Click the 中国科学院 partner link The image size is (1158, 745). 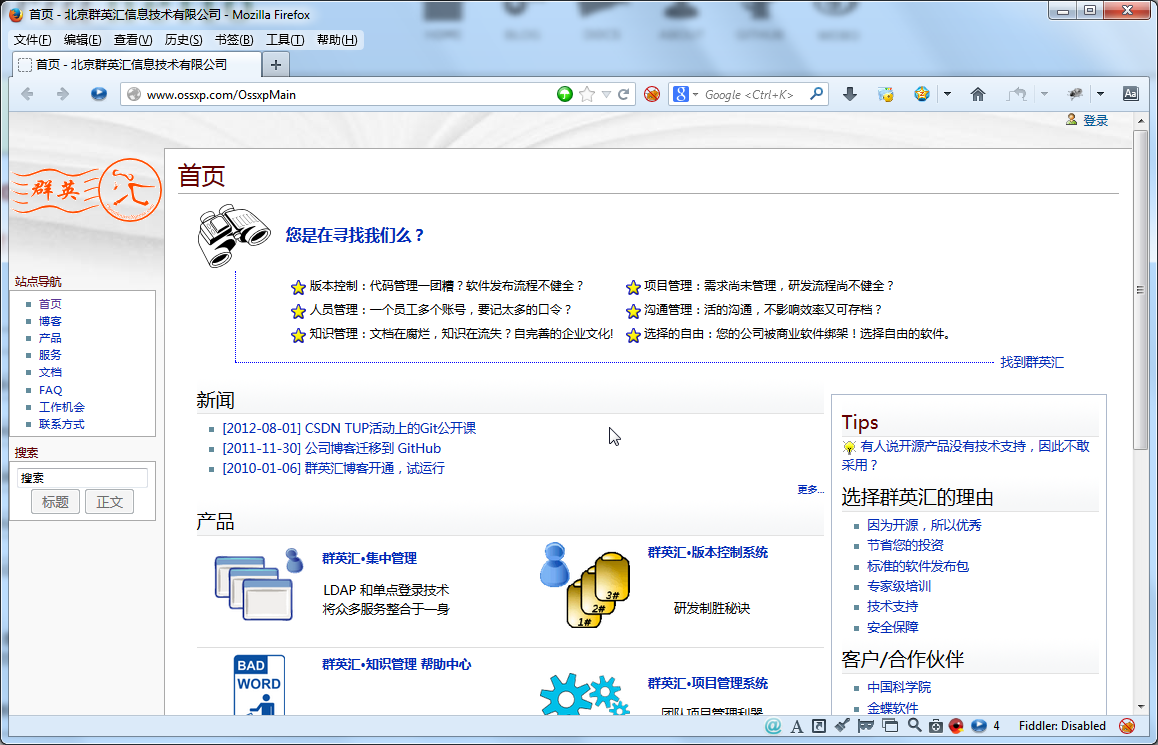(899, 687)
